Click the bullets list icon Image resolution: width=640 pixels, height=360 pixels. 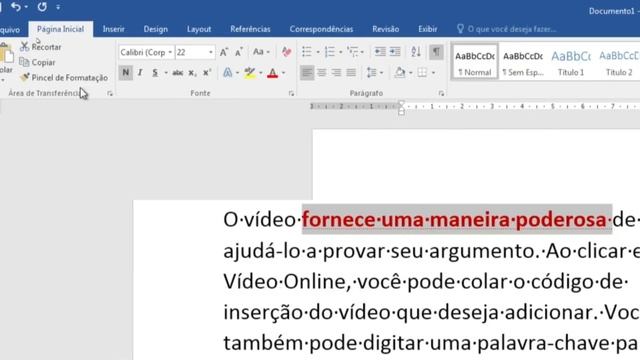pos(307,52)
